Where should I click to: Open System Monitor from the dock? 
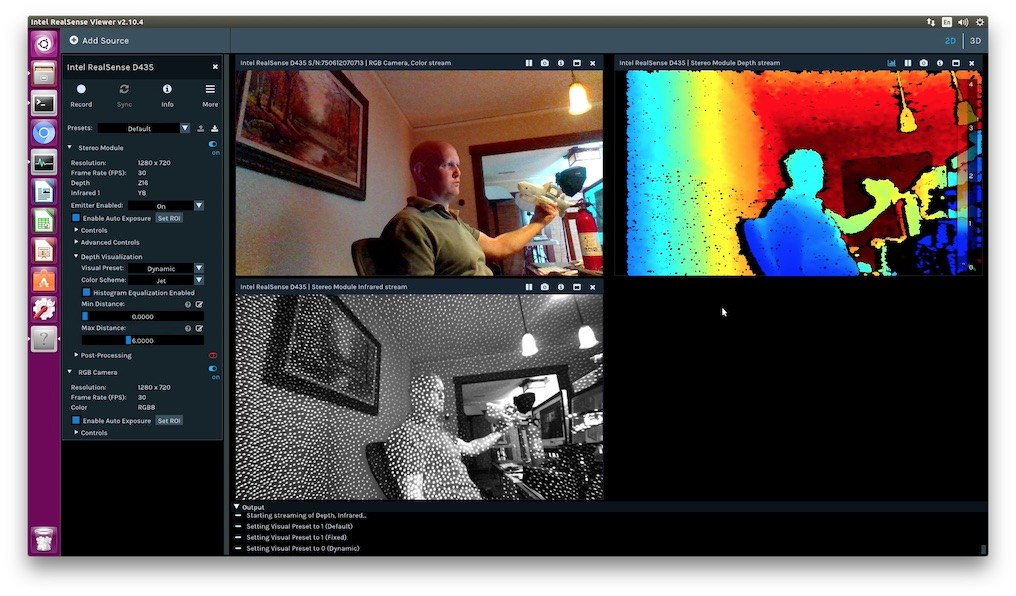click(44, 163)
